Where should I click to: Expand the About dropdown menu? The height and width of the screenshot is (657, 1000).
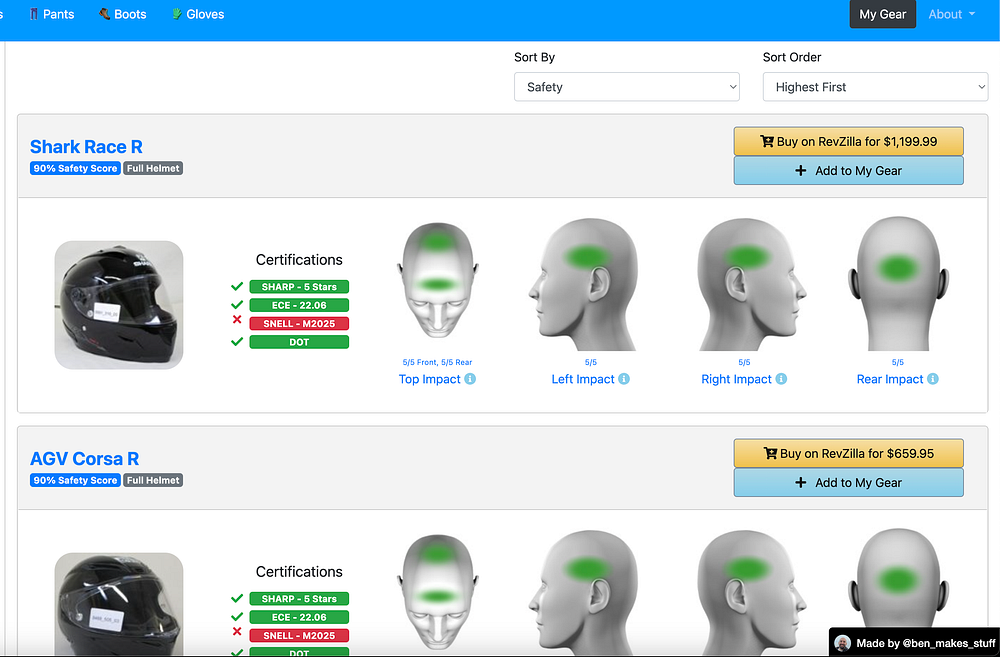coord(952,14)
